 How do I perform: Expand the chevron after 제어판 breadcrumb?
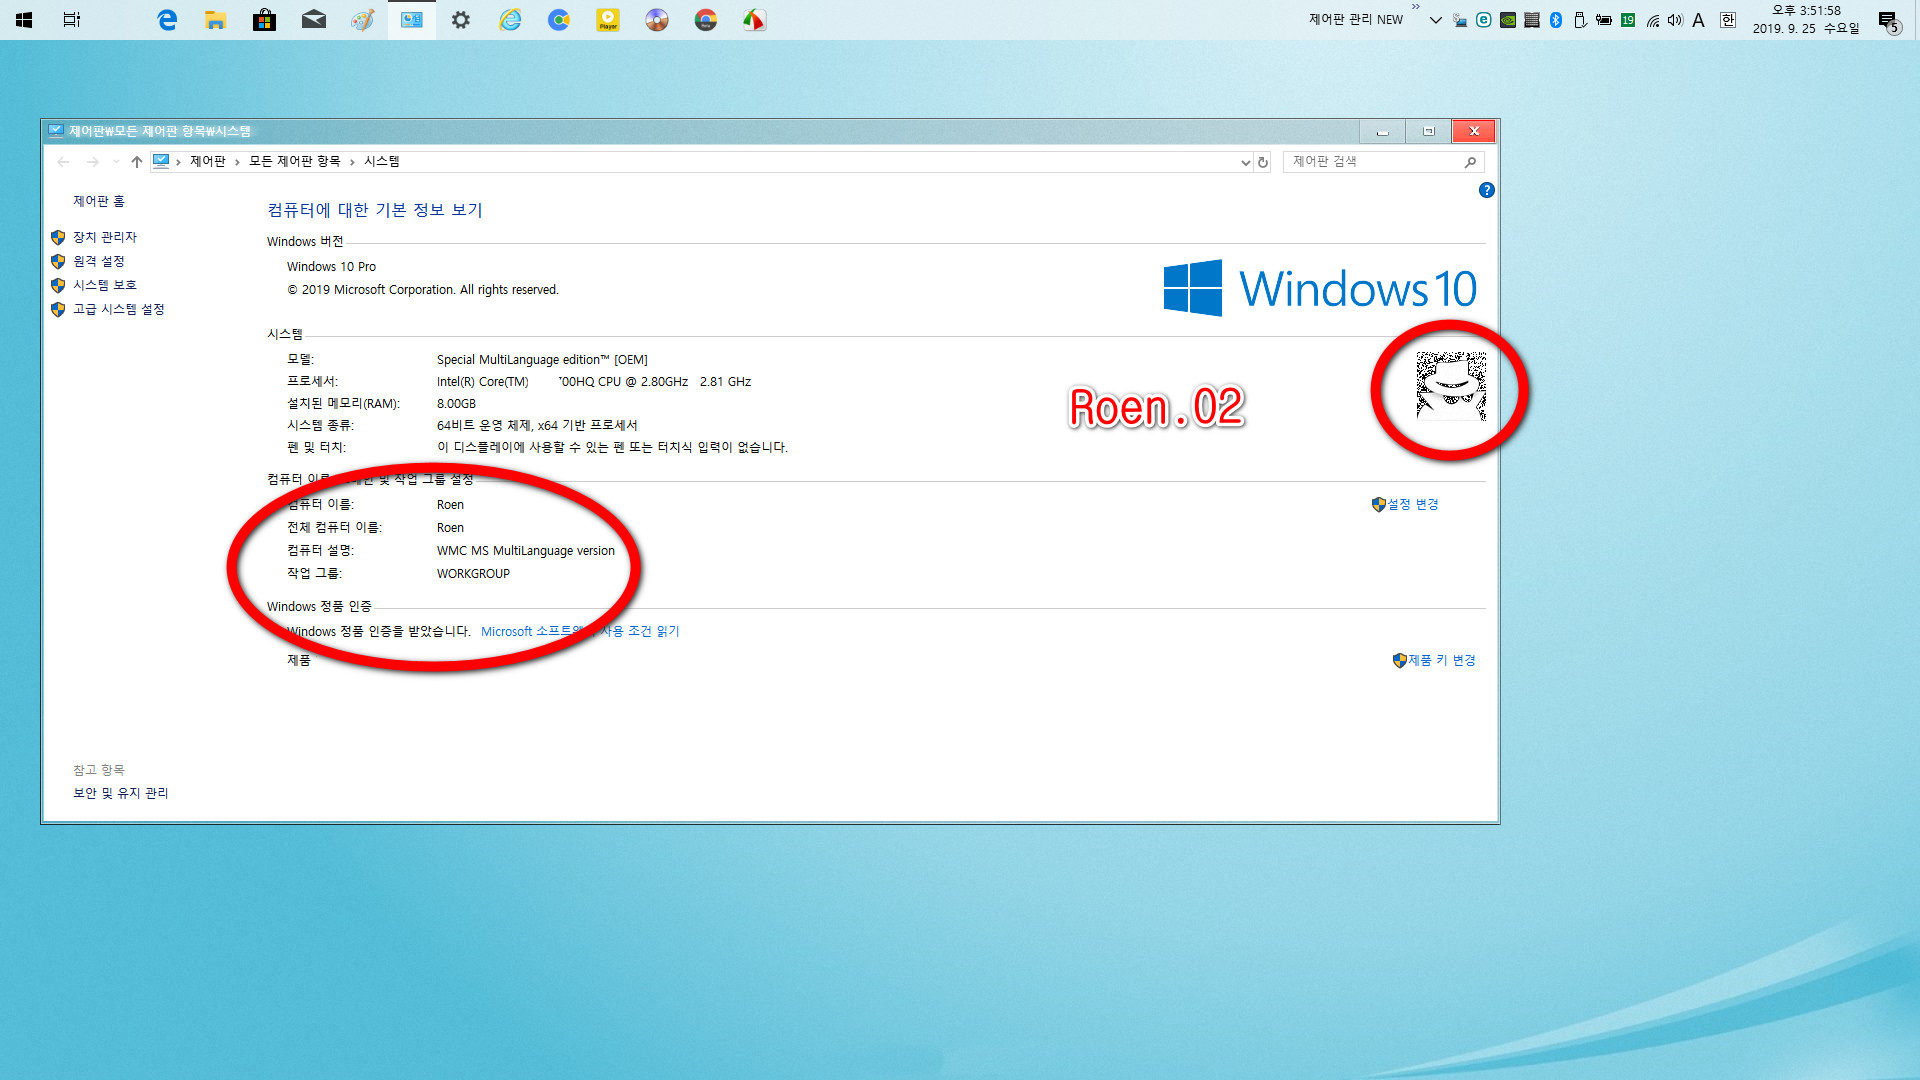pos(237,162)
